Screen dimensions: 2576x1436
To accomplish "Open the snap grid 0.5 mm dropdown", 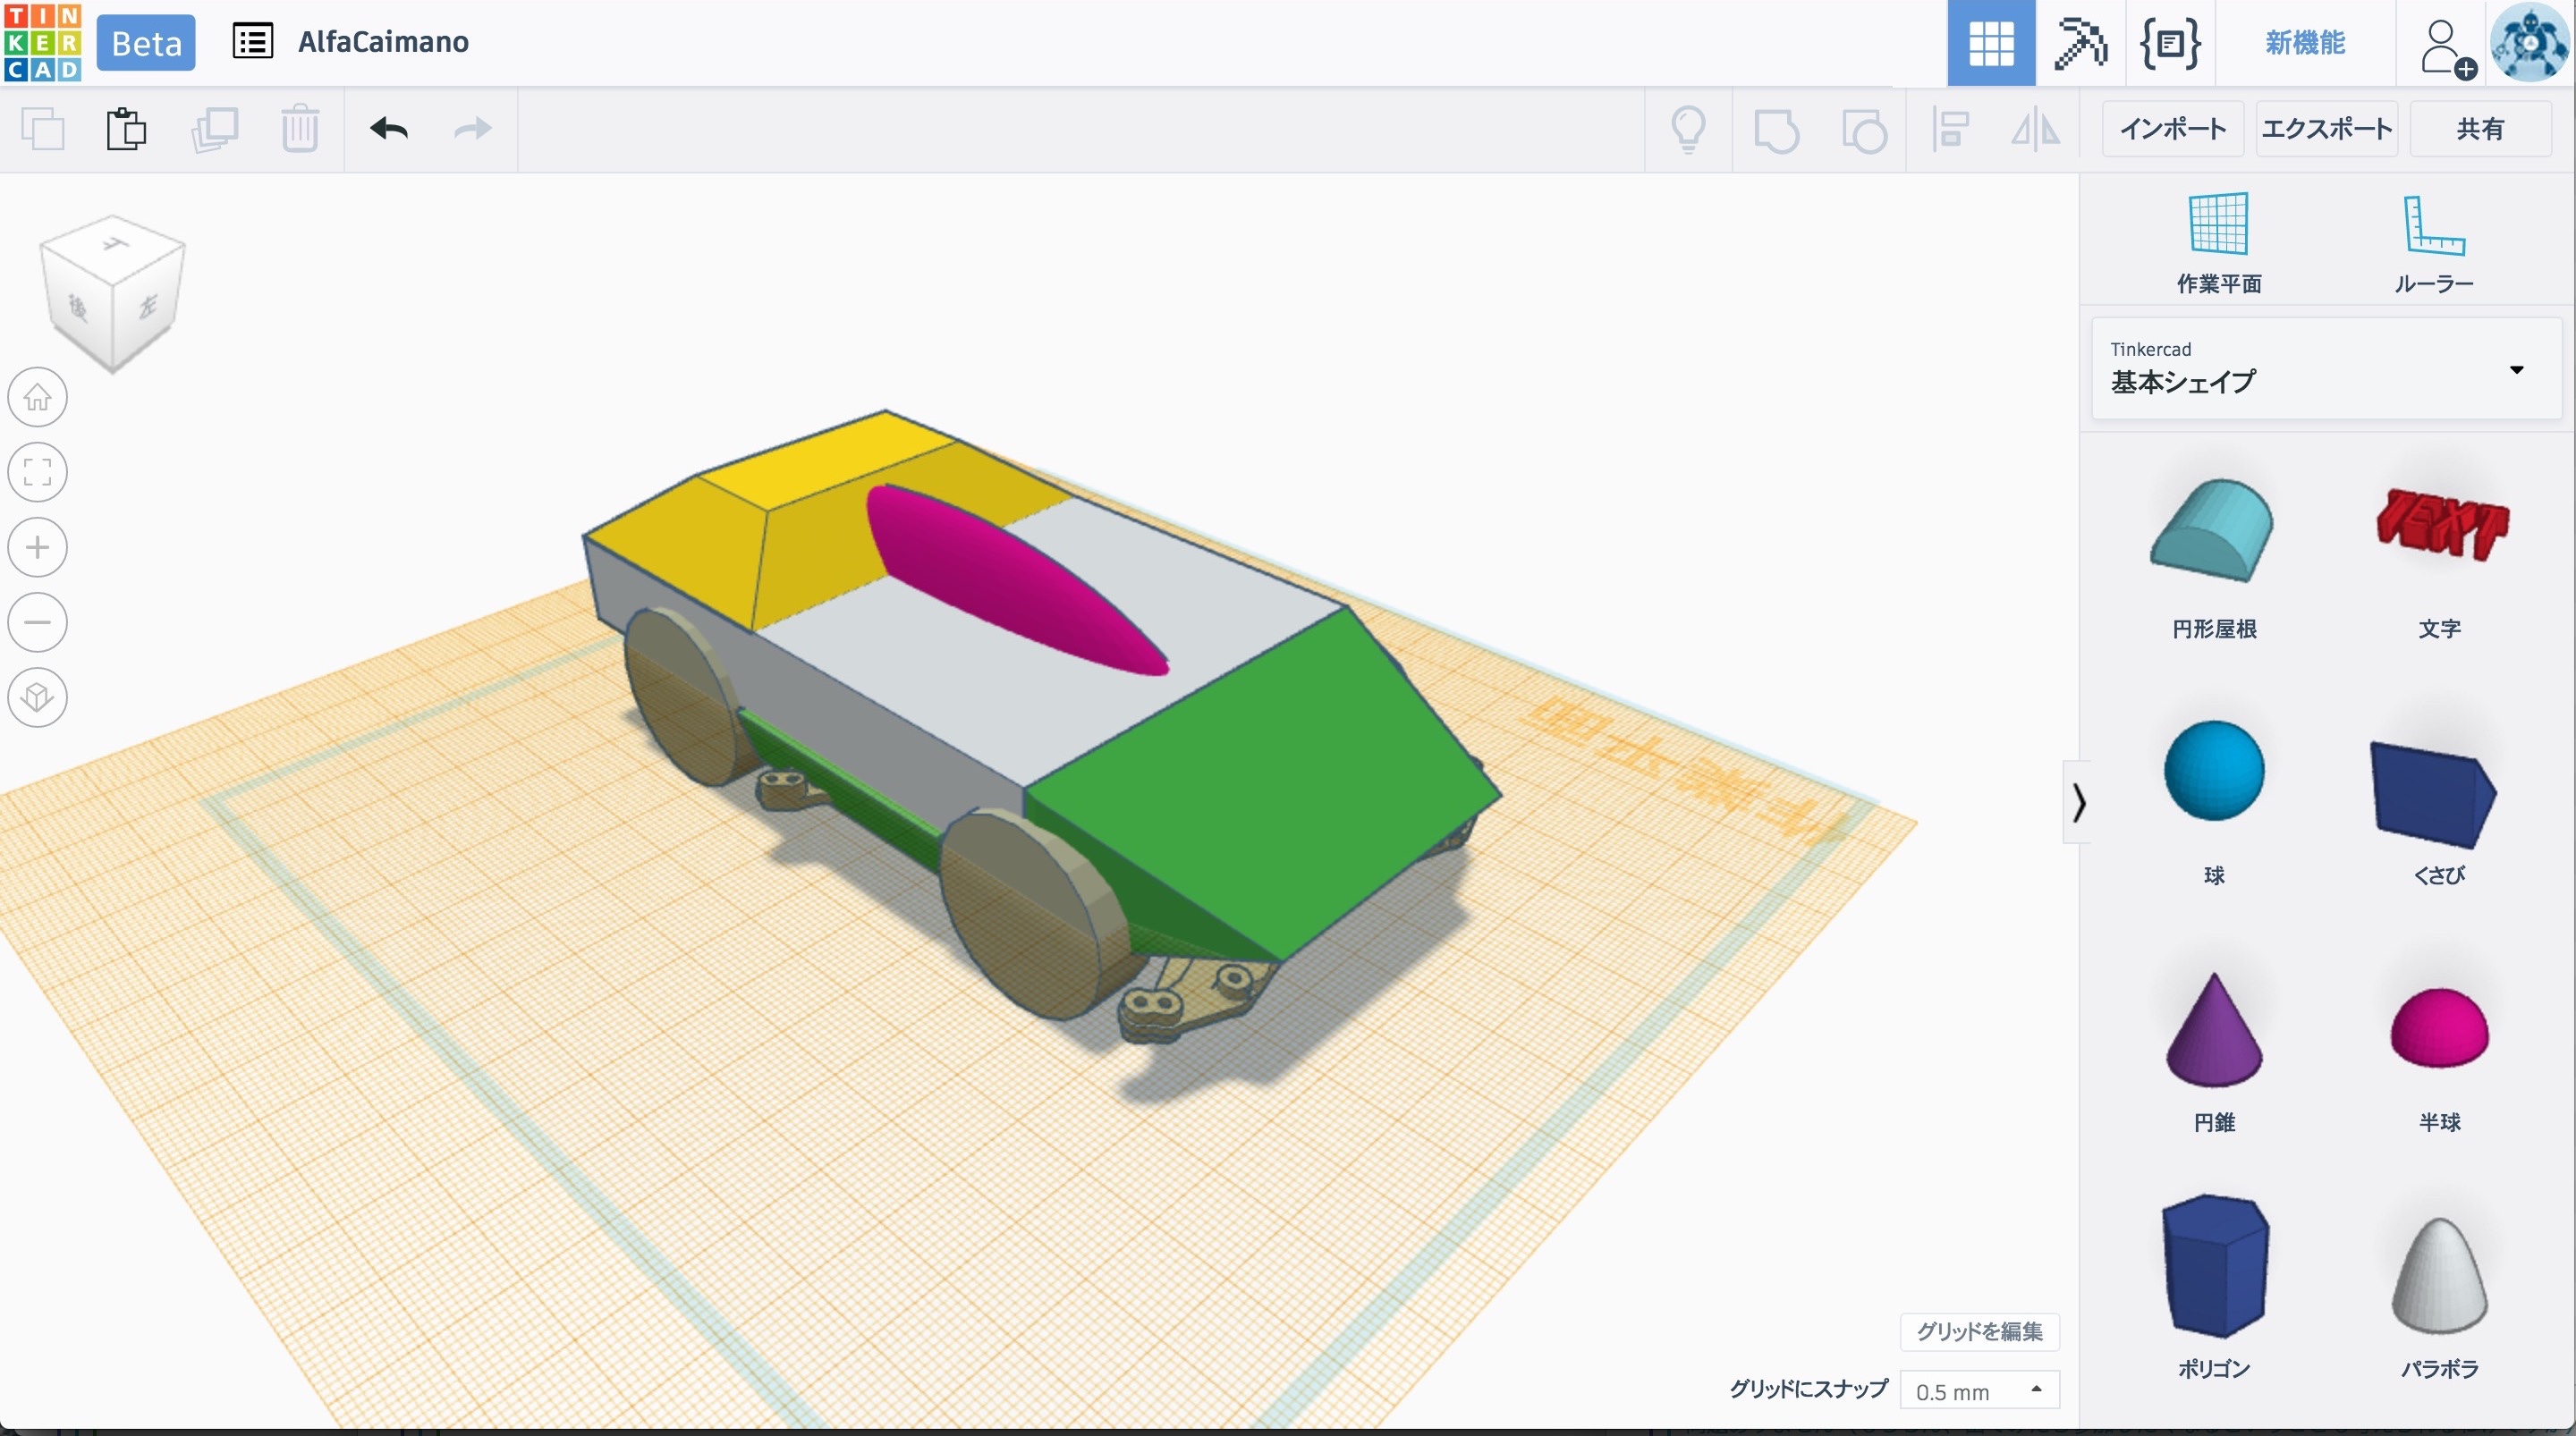I will (1978, 1391).
